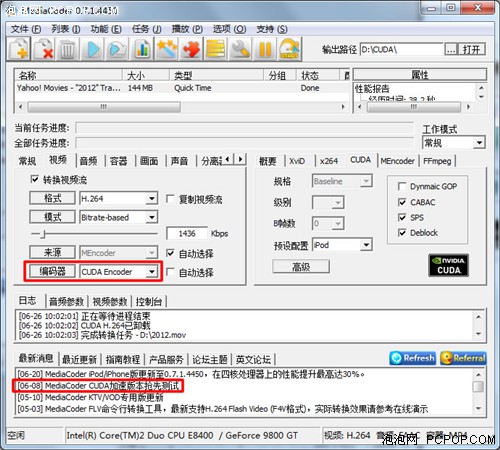Toggle the Deblock checkbox
This screenshot has height=450, width=500.
click(x=402, y=233)
